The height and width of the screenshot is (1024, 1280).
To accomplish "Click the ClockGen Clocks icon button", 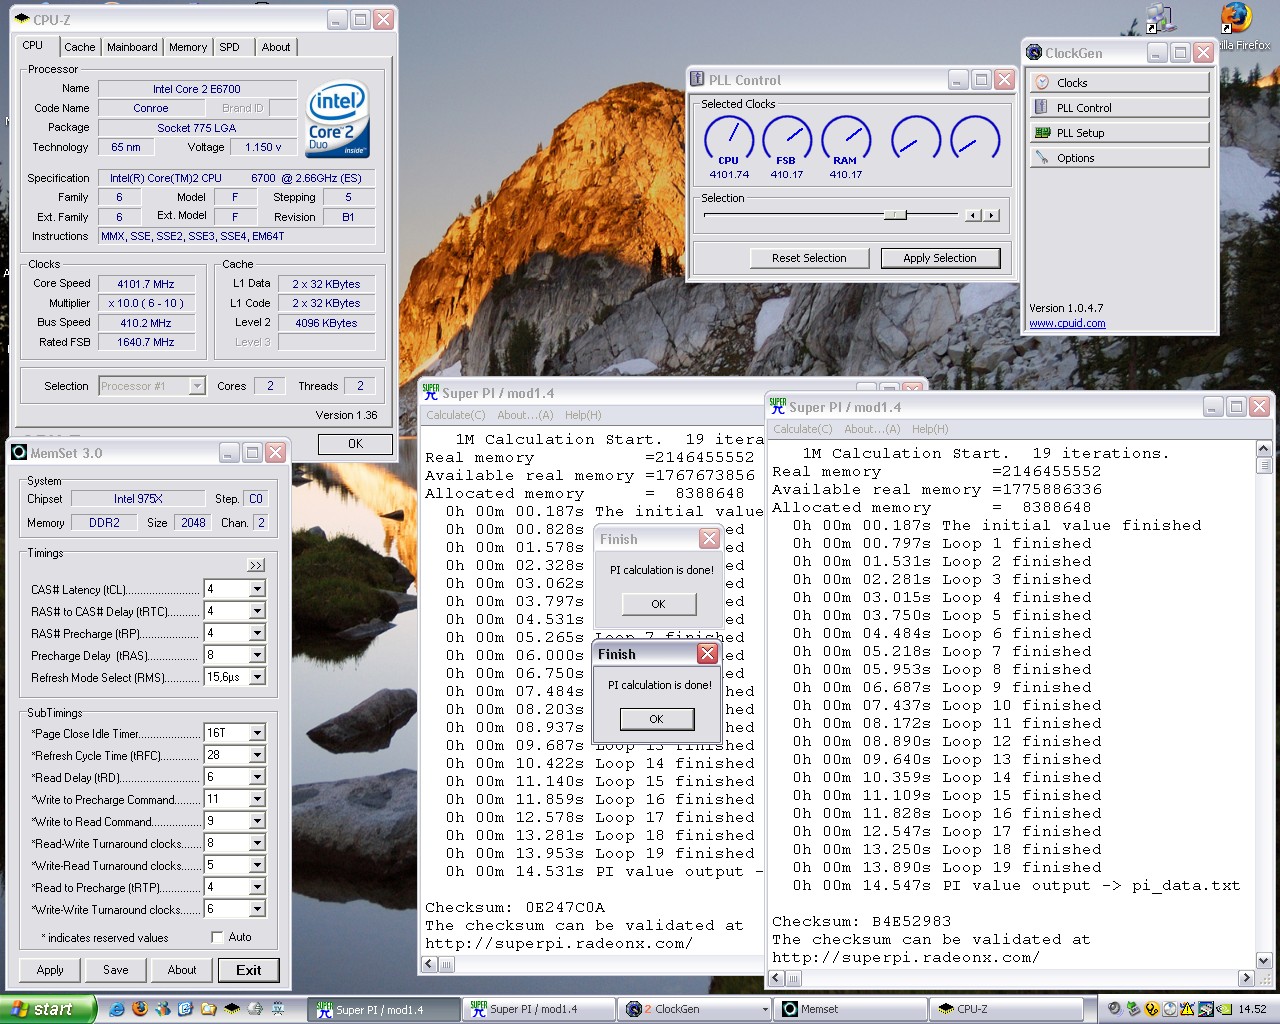I will (x=1119, y=82).
